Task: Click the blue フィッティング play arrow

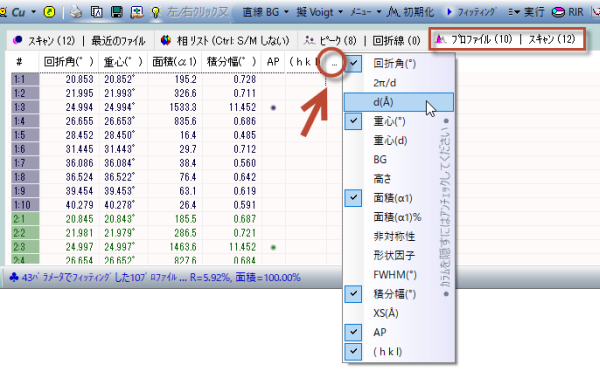Action: [449, 12]
